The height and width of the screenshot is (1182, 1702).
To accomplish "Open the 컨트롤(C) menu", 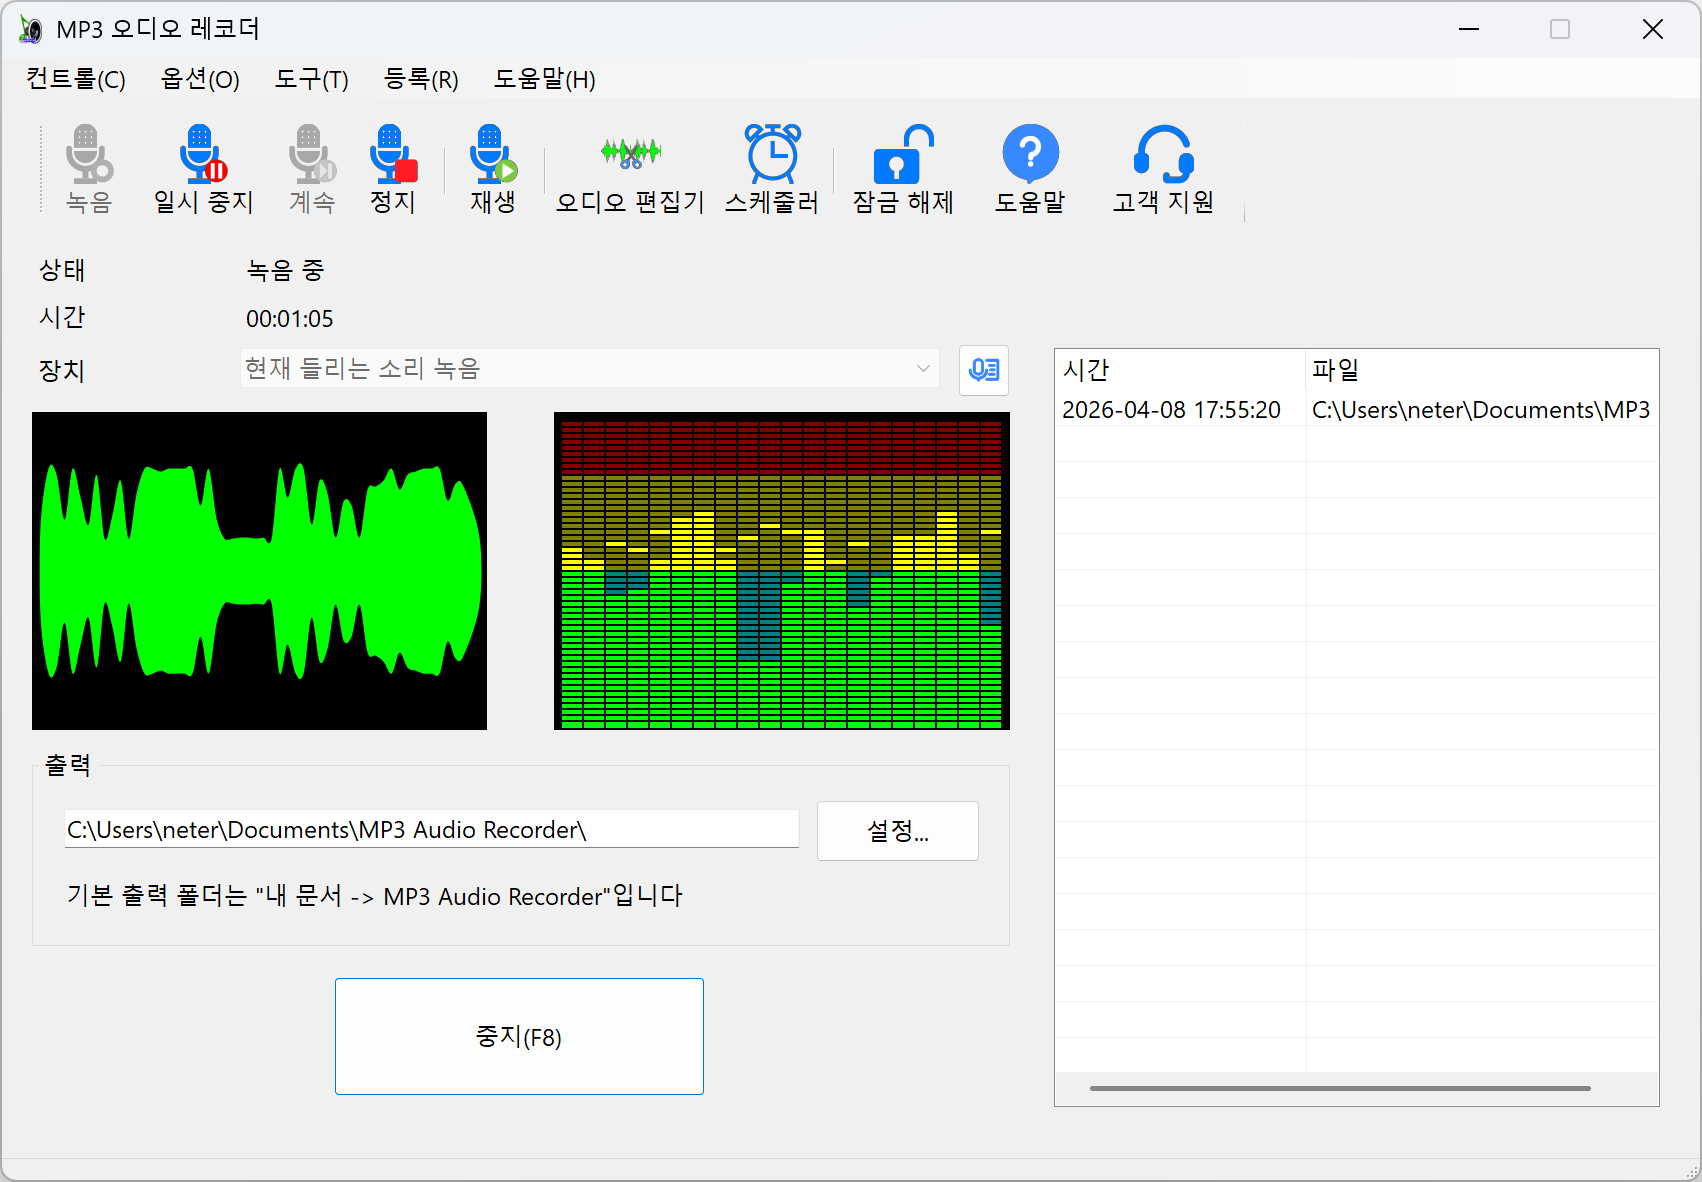I will [x=76, y=79].
